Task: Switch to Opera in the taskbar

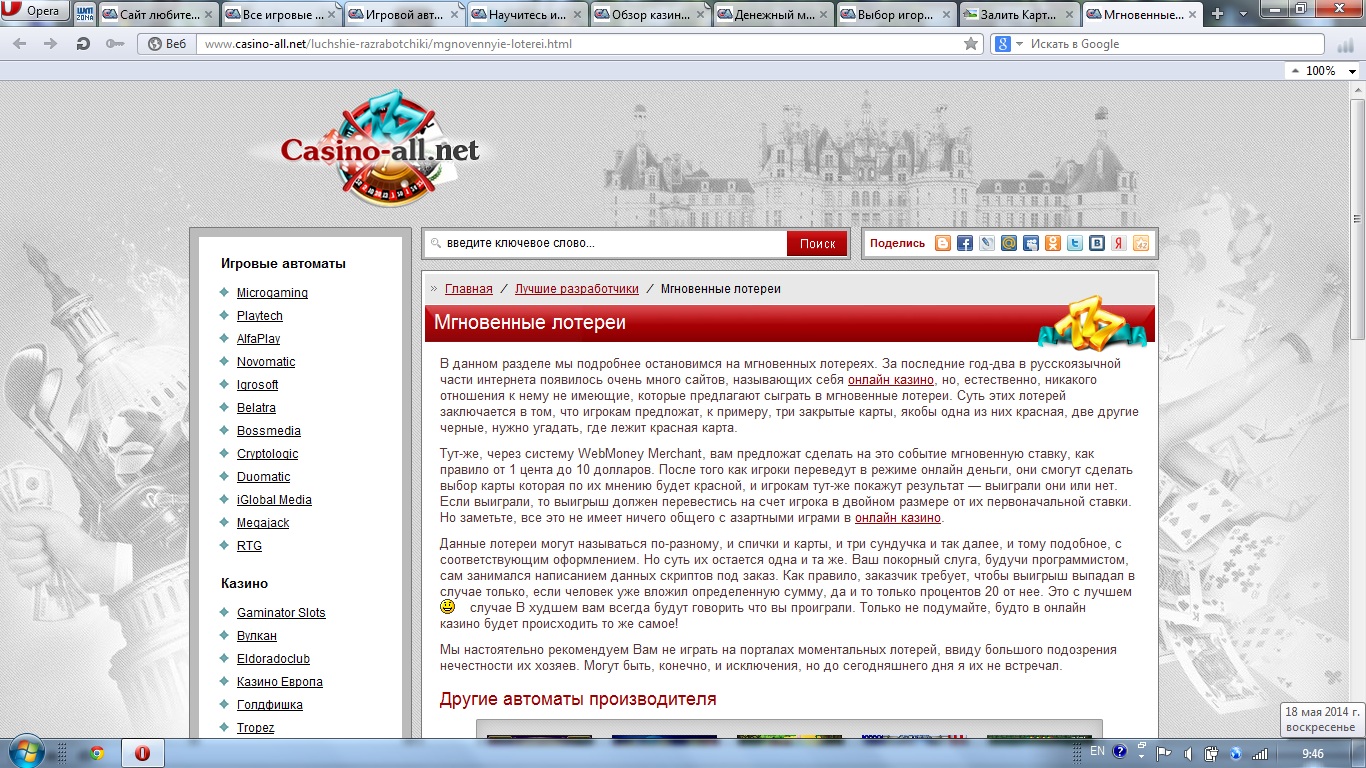Action: pos(143,753)
